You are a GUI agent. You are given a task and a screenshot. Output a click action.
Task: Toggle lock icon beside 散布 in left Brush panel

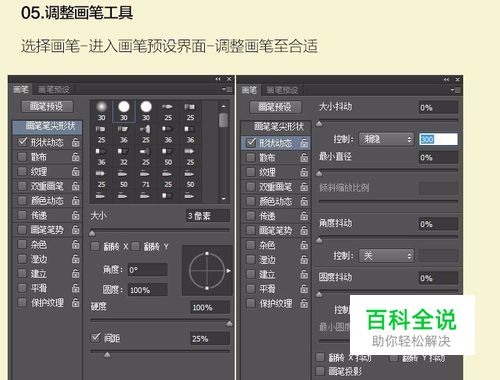pyautogui.click(x=76, y=157)
